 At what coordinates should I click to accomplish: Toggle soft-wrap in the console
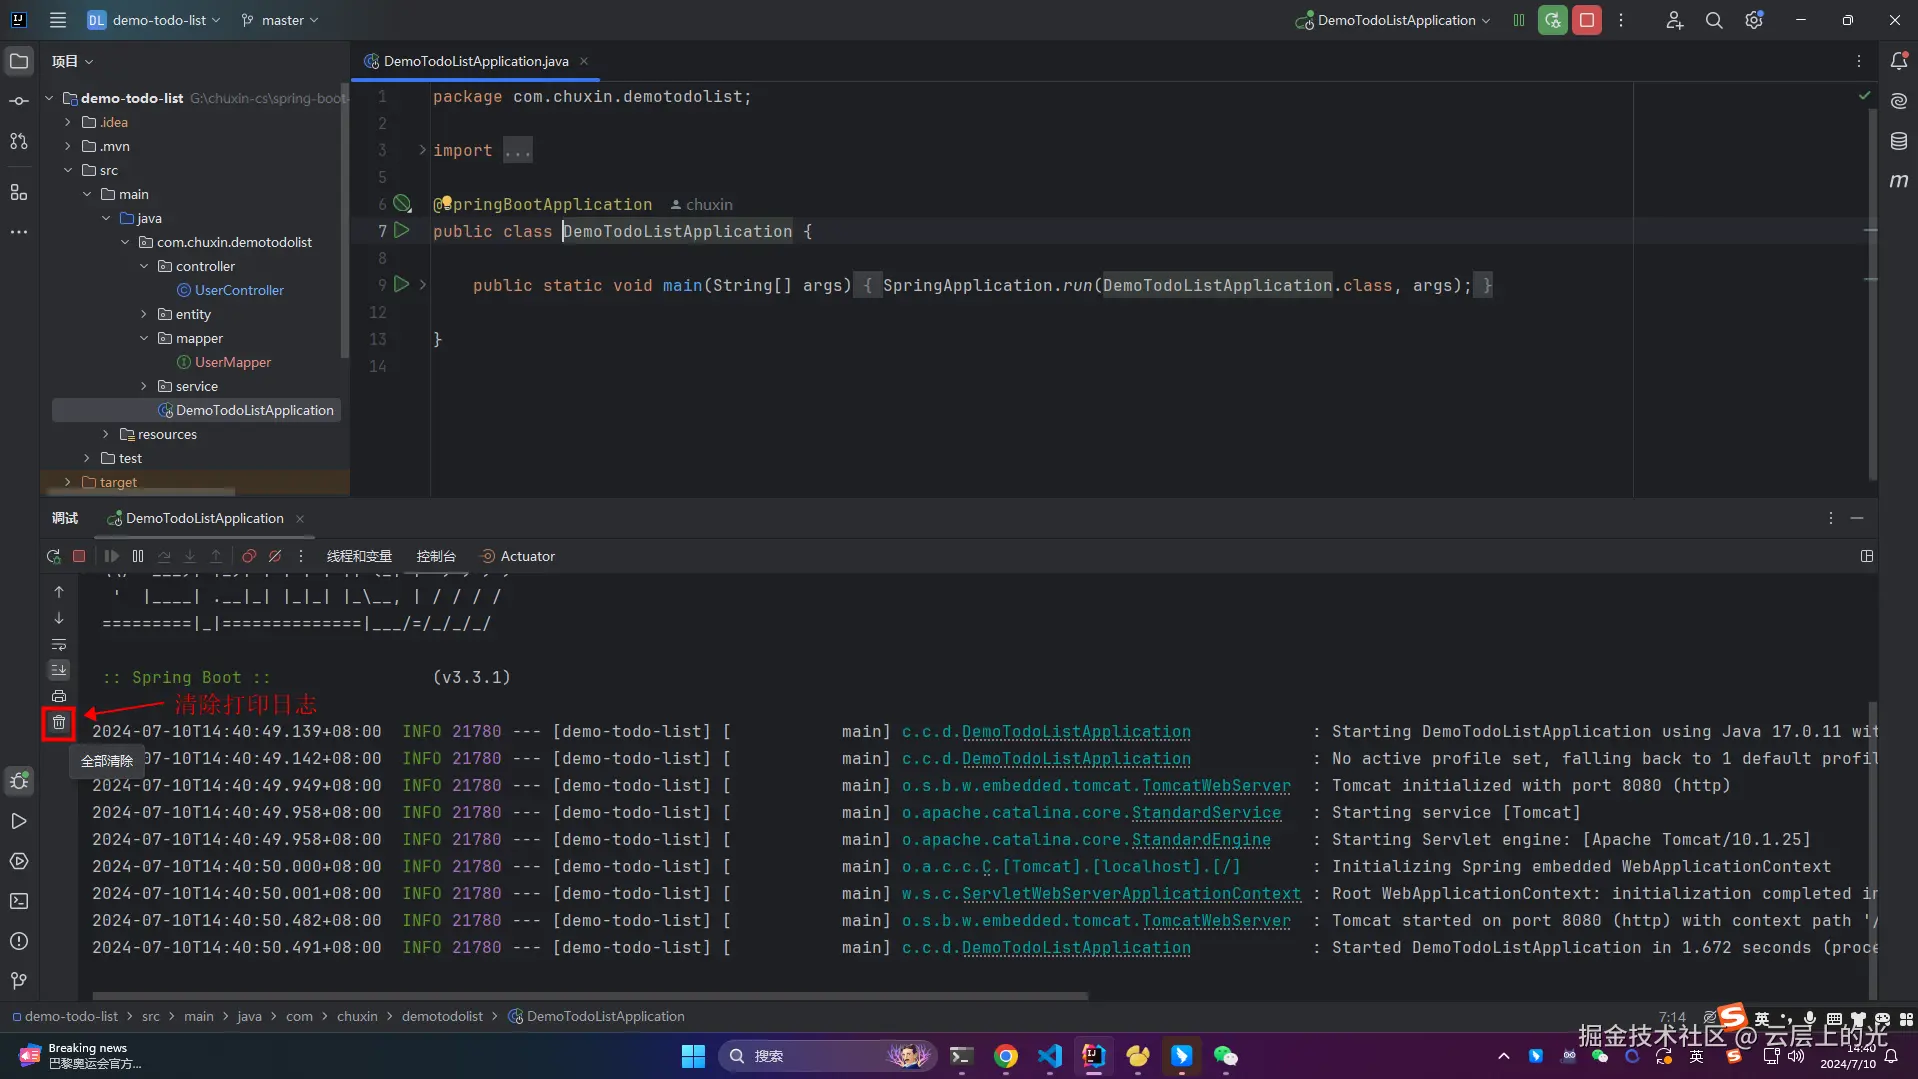point(59,644)
